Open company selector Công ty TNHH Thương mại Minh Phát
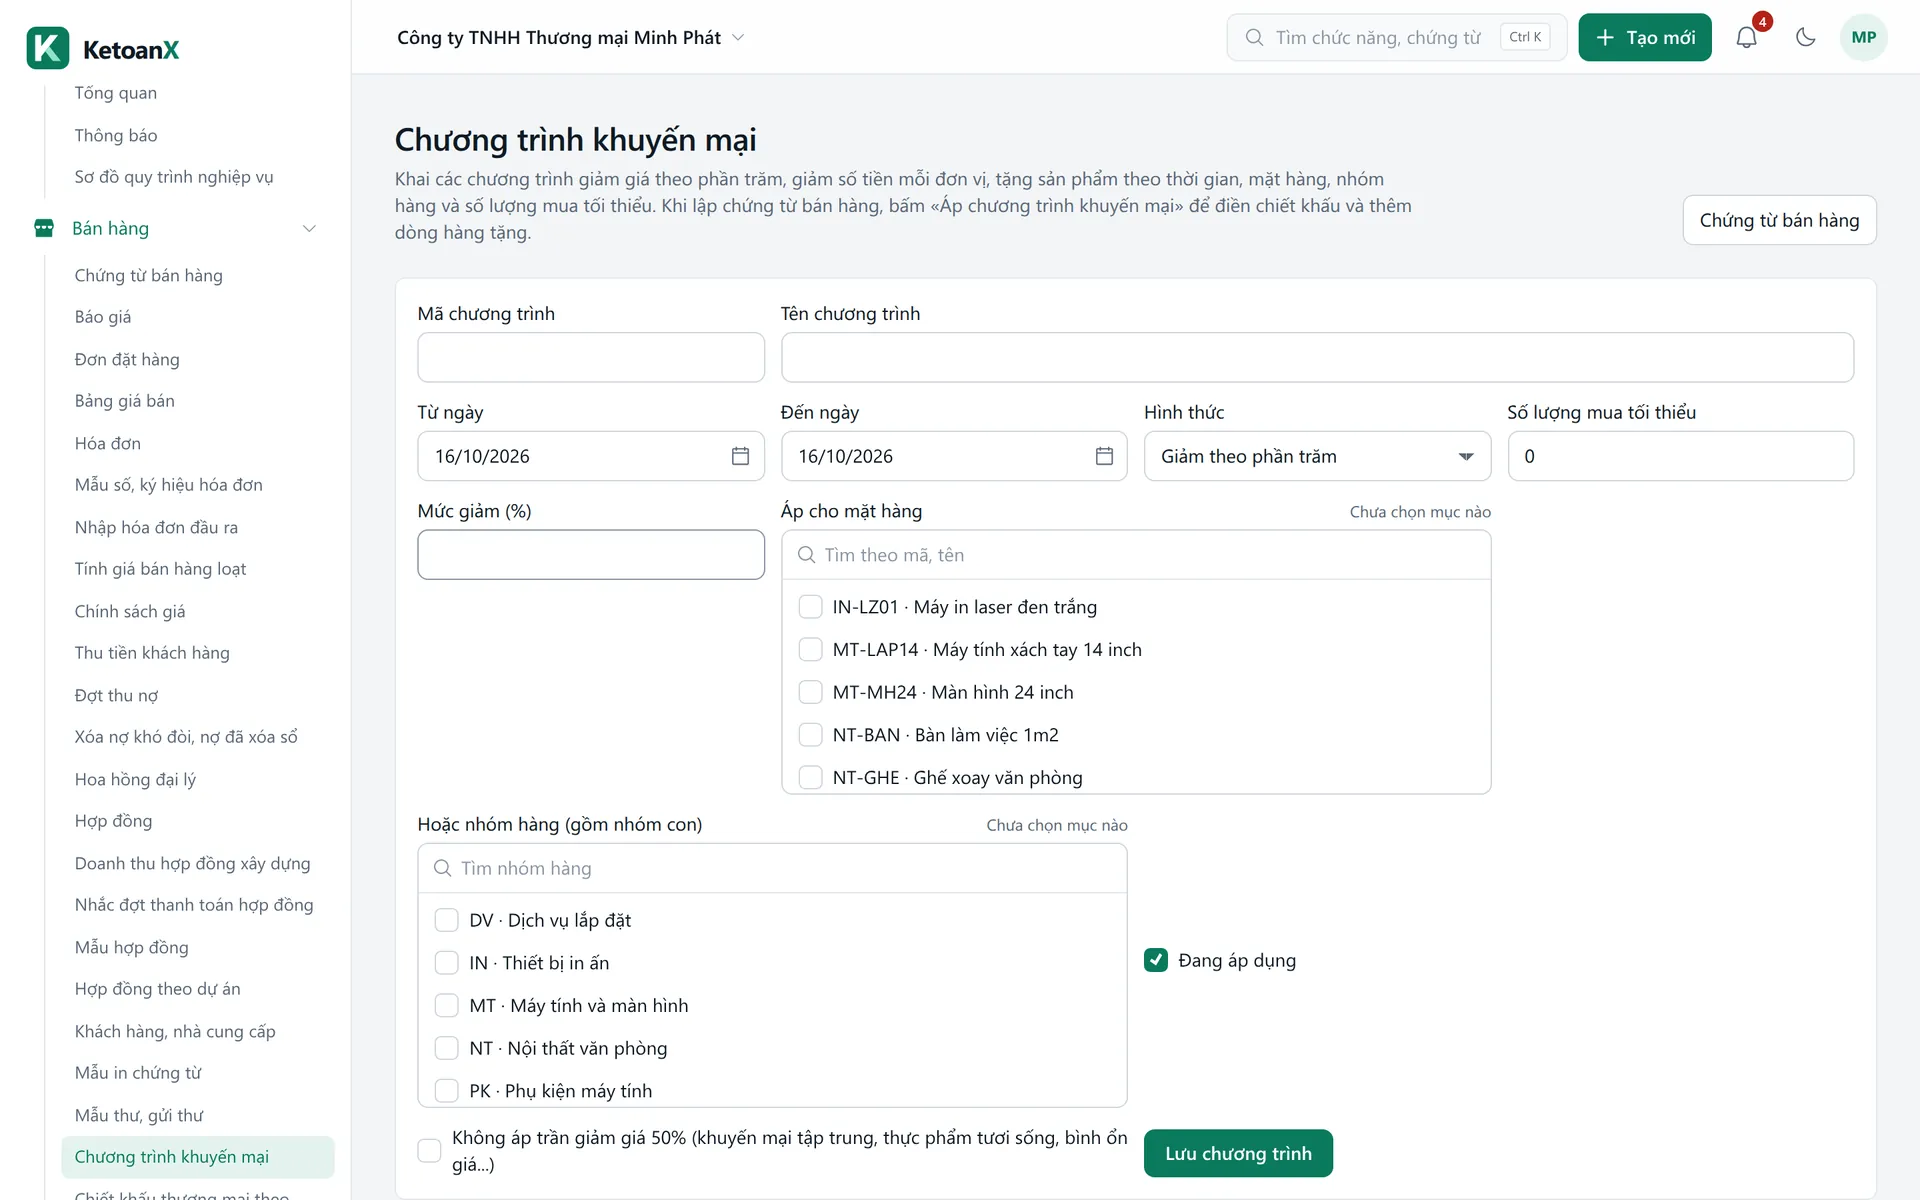Viewport: 1920px width, 1200px height. point(570,38)
